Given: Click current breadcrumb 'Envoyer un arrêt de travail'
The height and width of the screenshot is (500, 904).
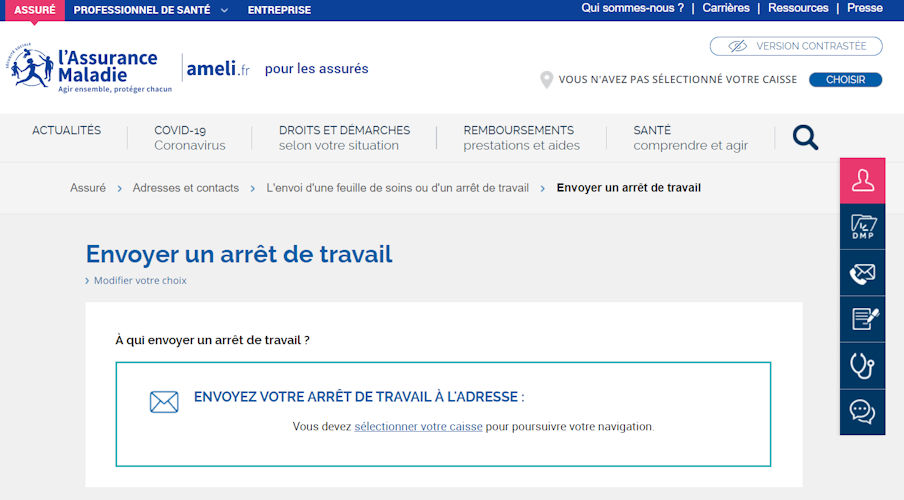Looking at the screenshot, I should [x=628, y=188].
